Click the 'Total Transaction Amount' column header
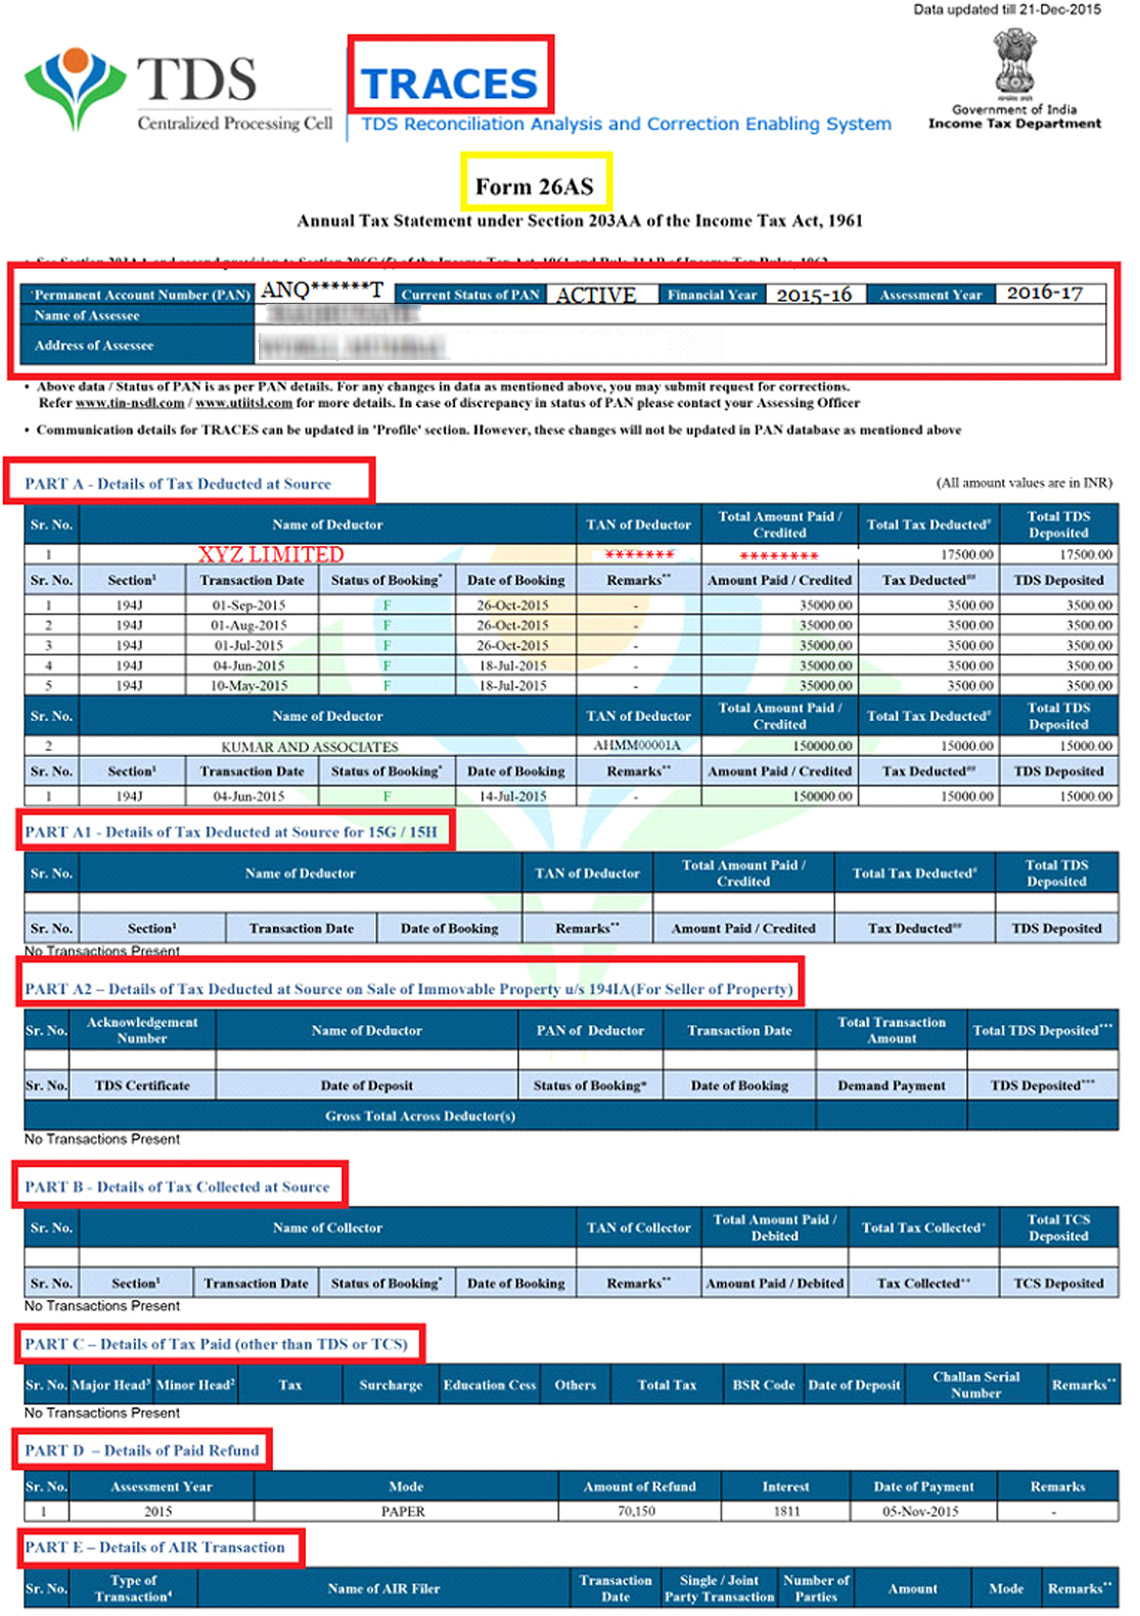 (892, 1030)
